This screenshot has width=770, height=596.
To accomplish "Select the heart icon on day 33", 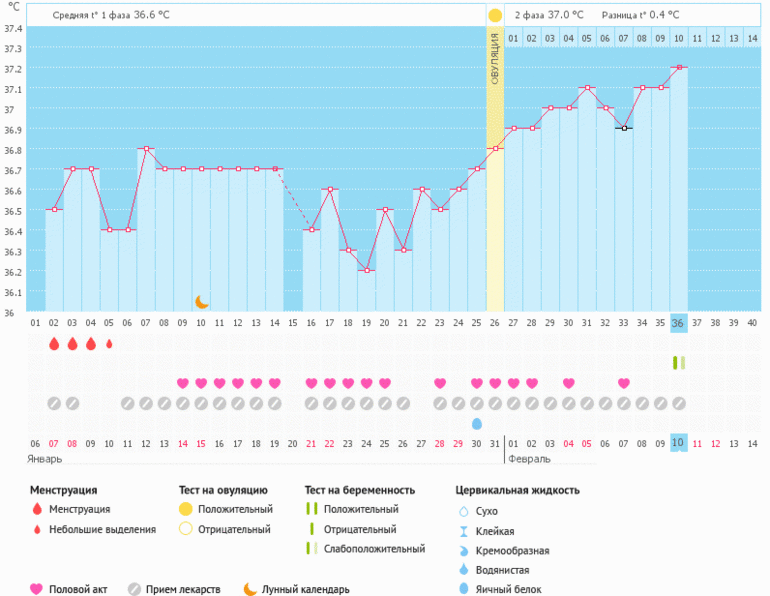I will click(x=623, y=383).
